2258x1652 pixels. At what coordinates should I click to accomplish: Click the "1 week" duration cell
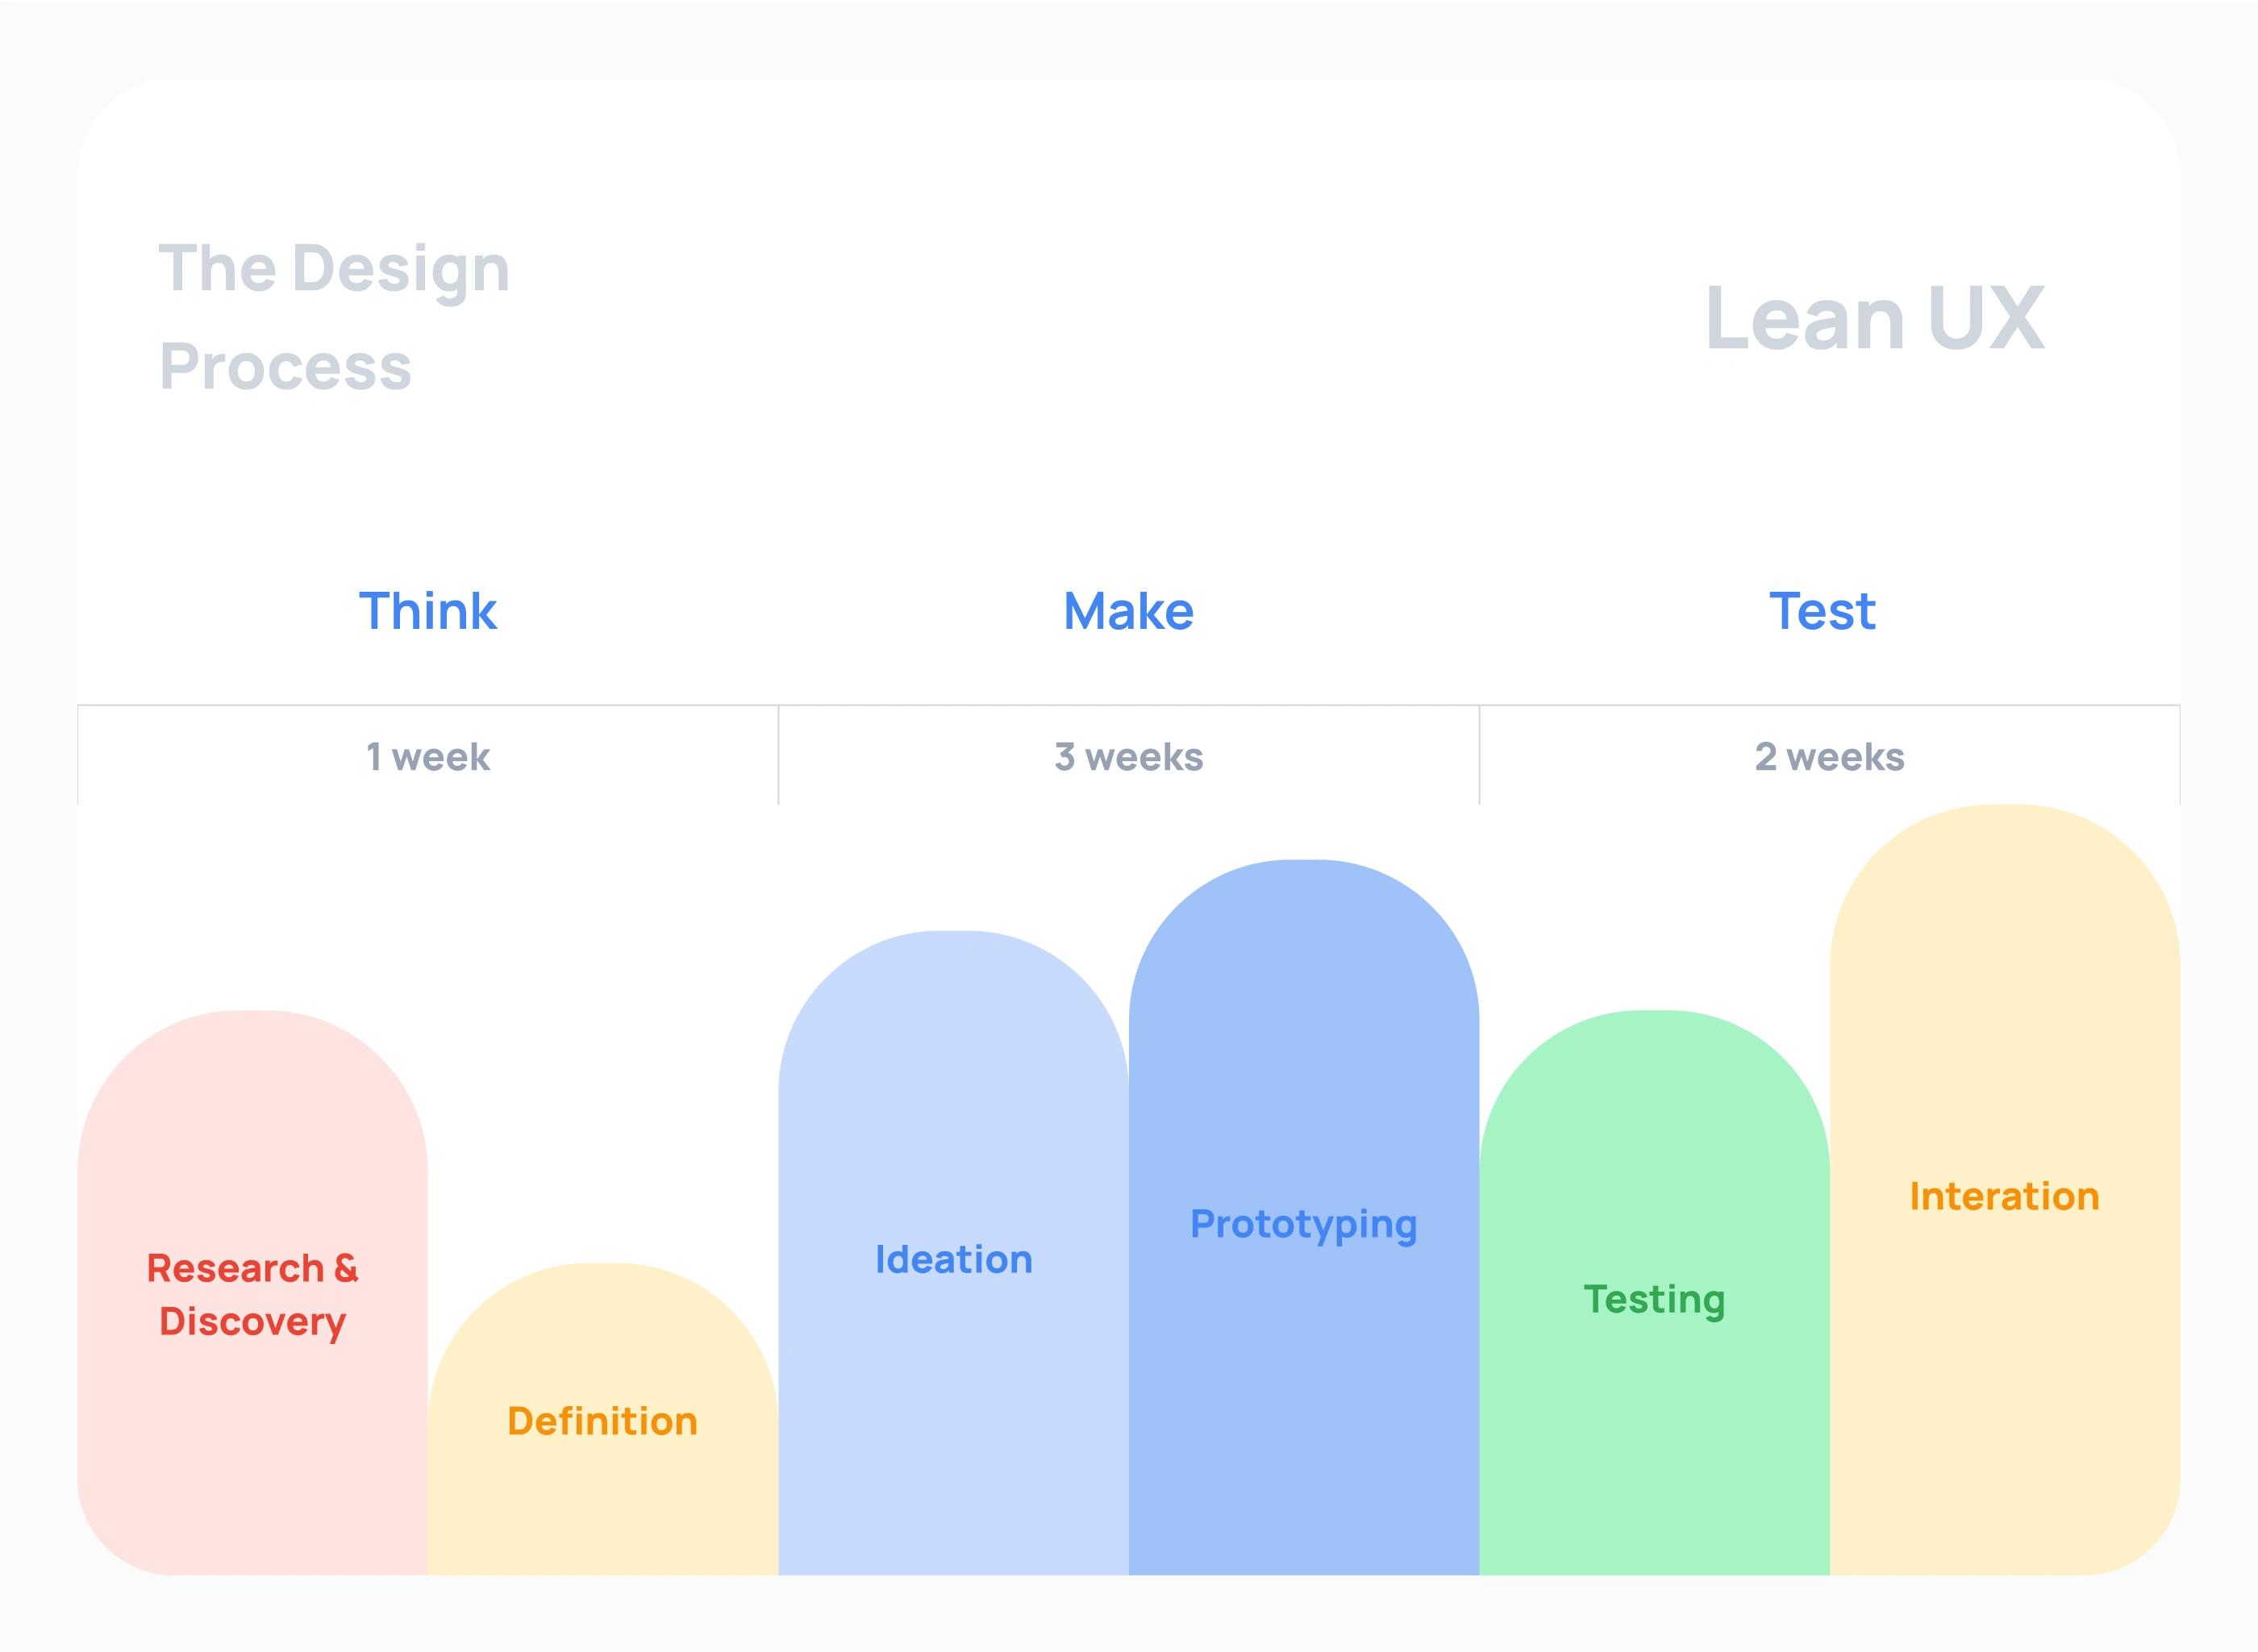(428, 757)
